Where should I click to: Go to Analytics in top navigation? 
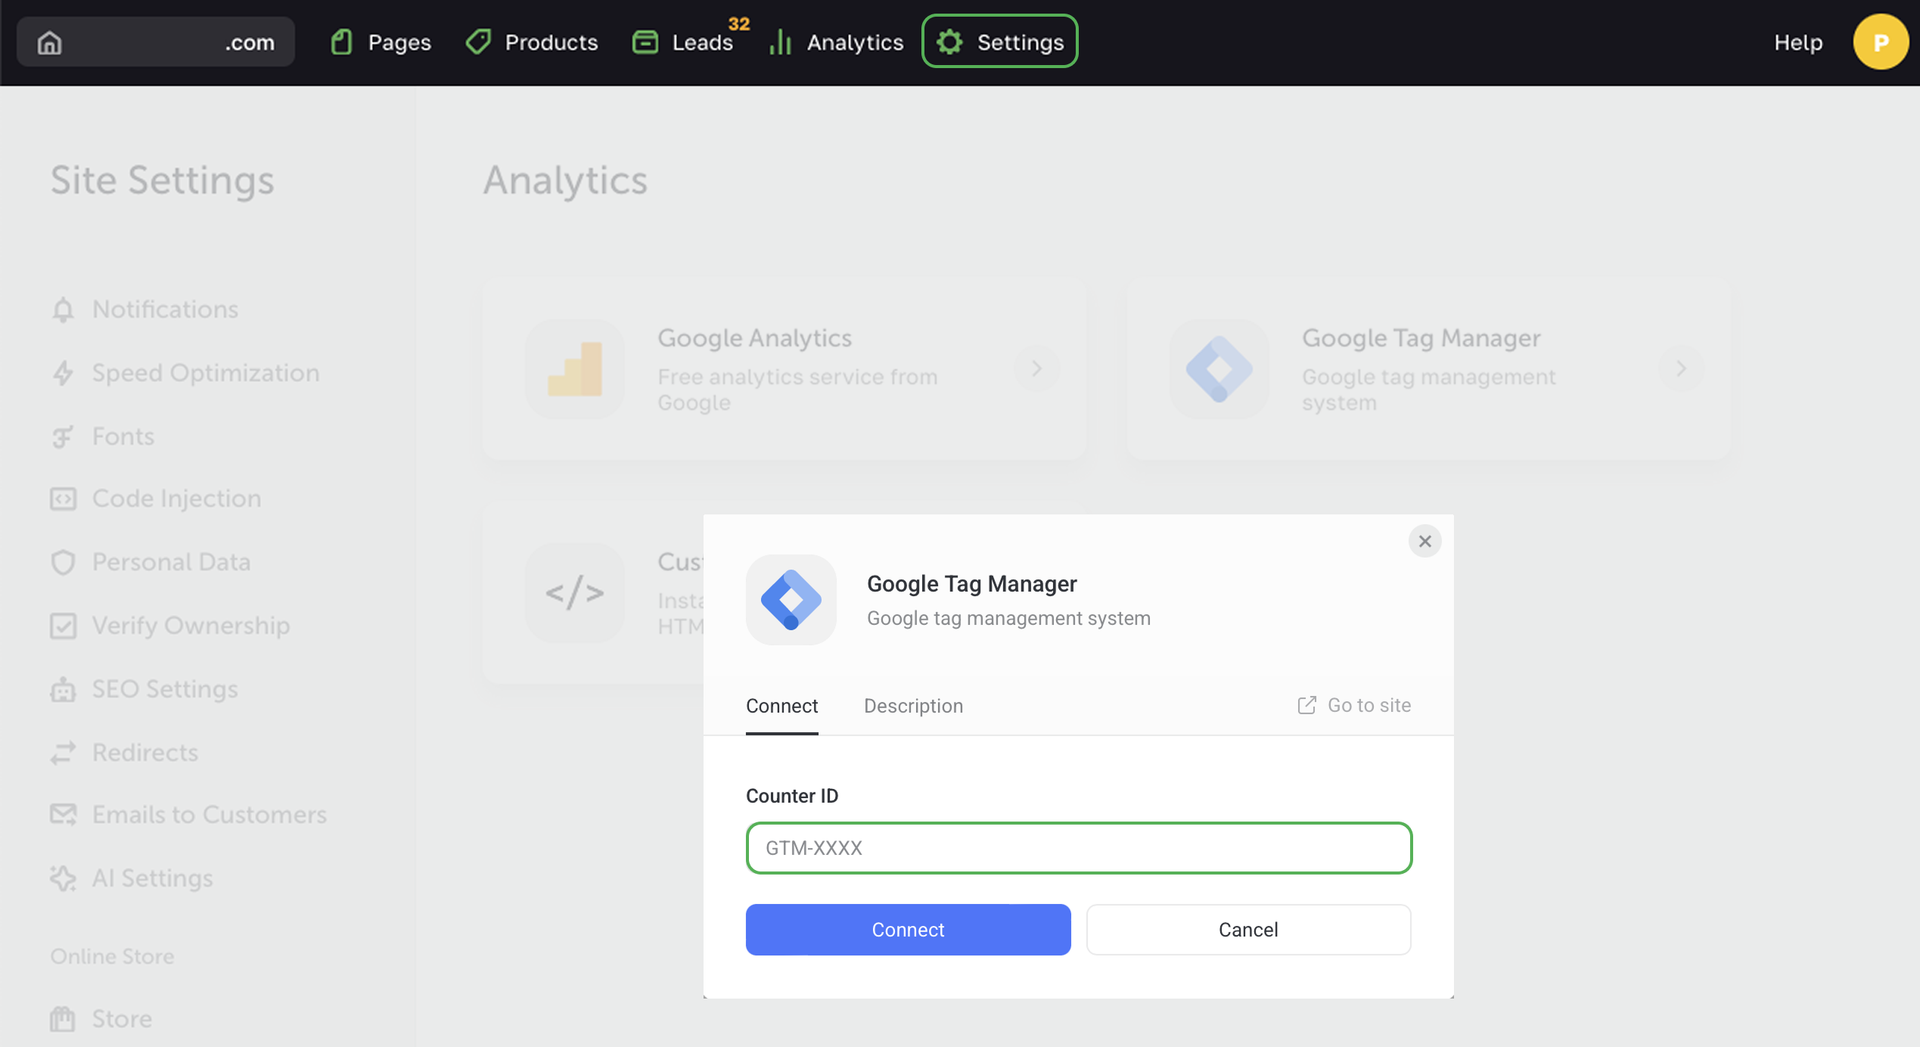pyautogui.click(x=836, y=42)
